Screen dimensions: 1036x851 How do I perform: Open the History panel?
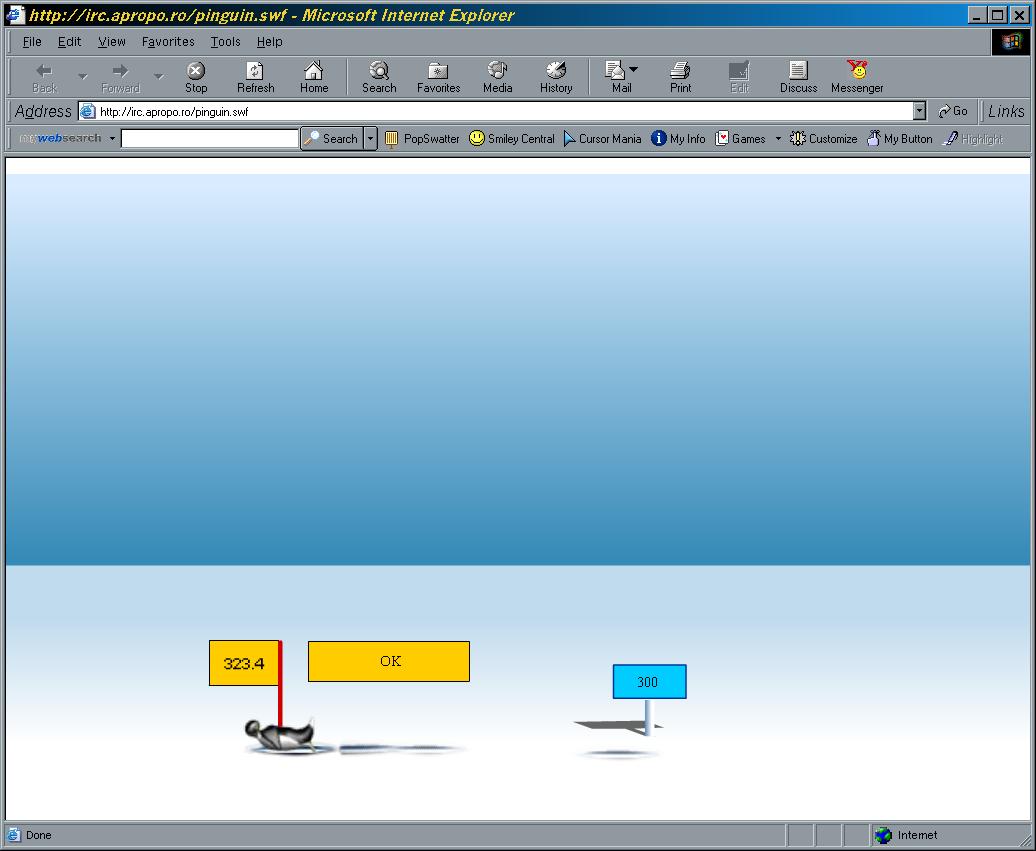tap(556, 76)
